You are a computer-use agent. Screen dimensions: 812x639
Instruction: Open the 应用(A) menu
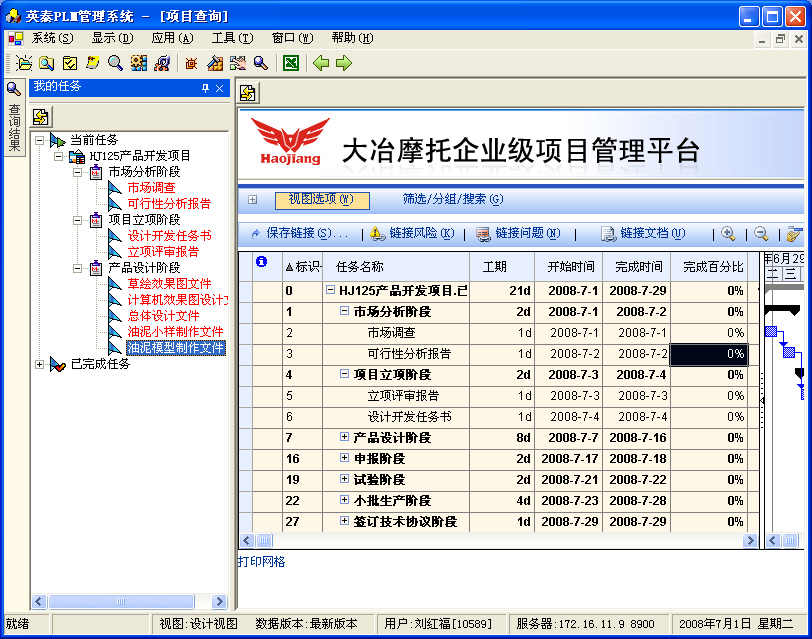(x=172, y=38)
